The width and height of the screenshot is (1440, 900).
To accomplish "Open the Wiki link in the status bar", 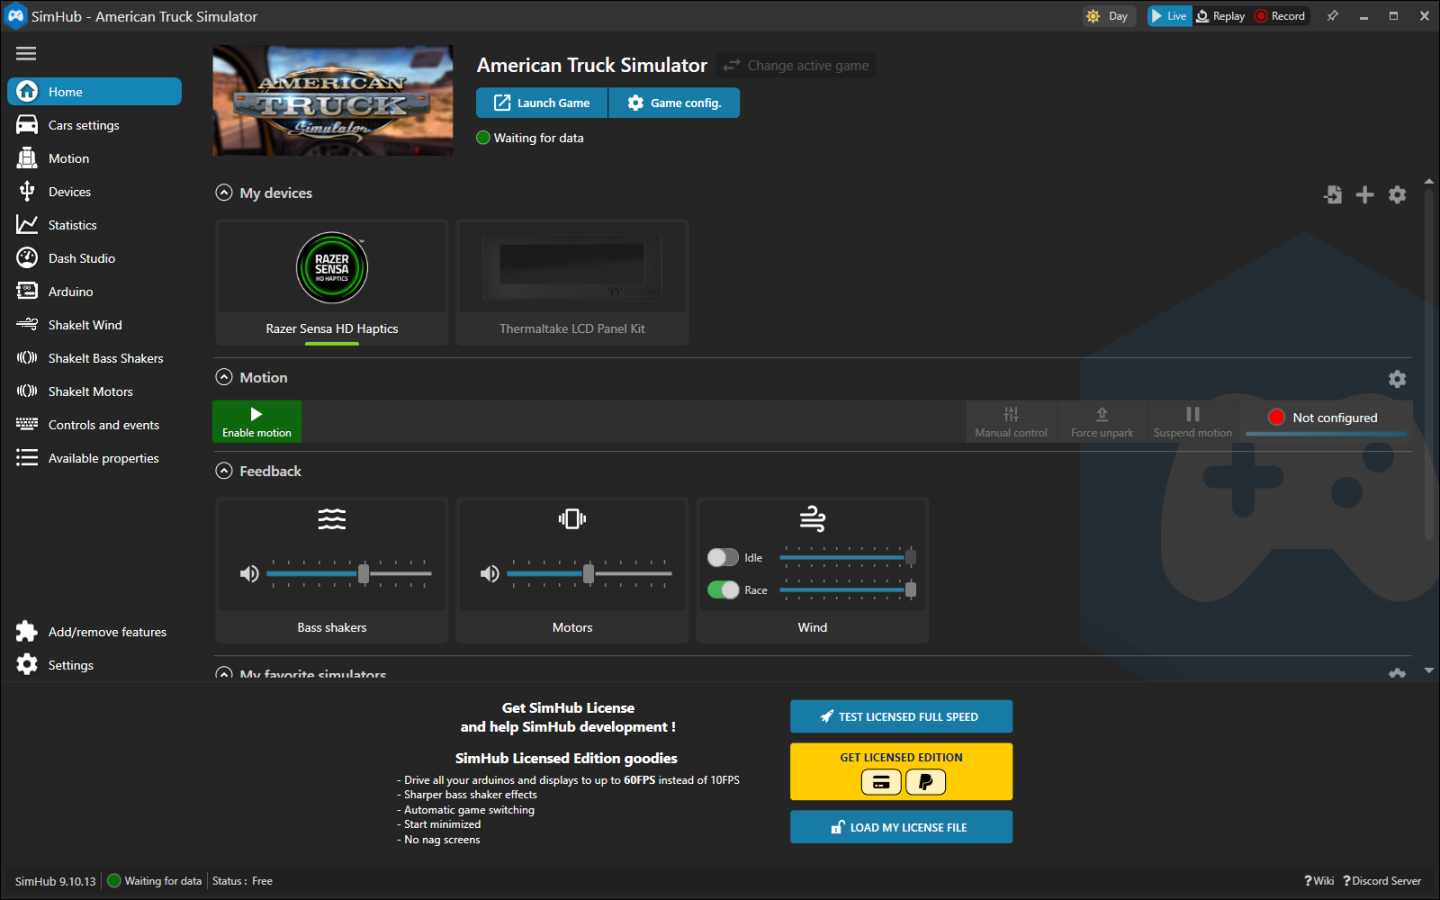I will pyautogui.click(x=1319, y=881).
